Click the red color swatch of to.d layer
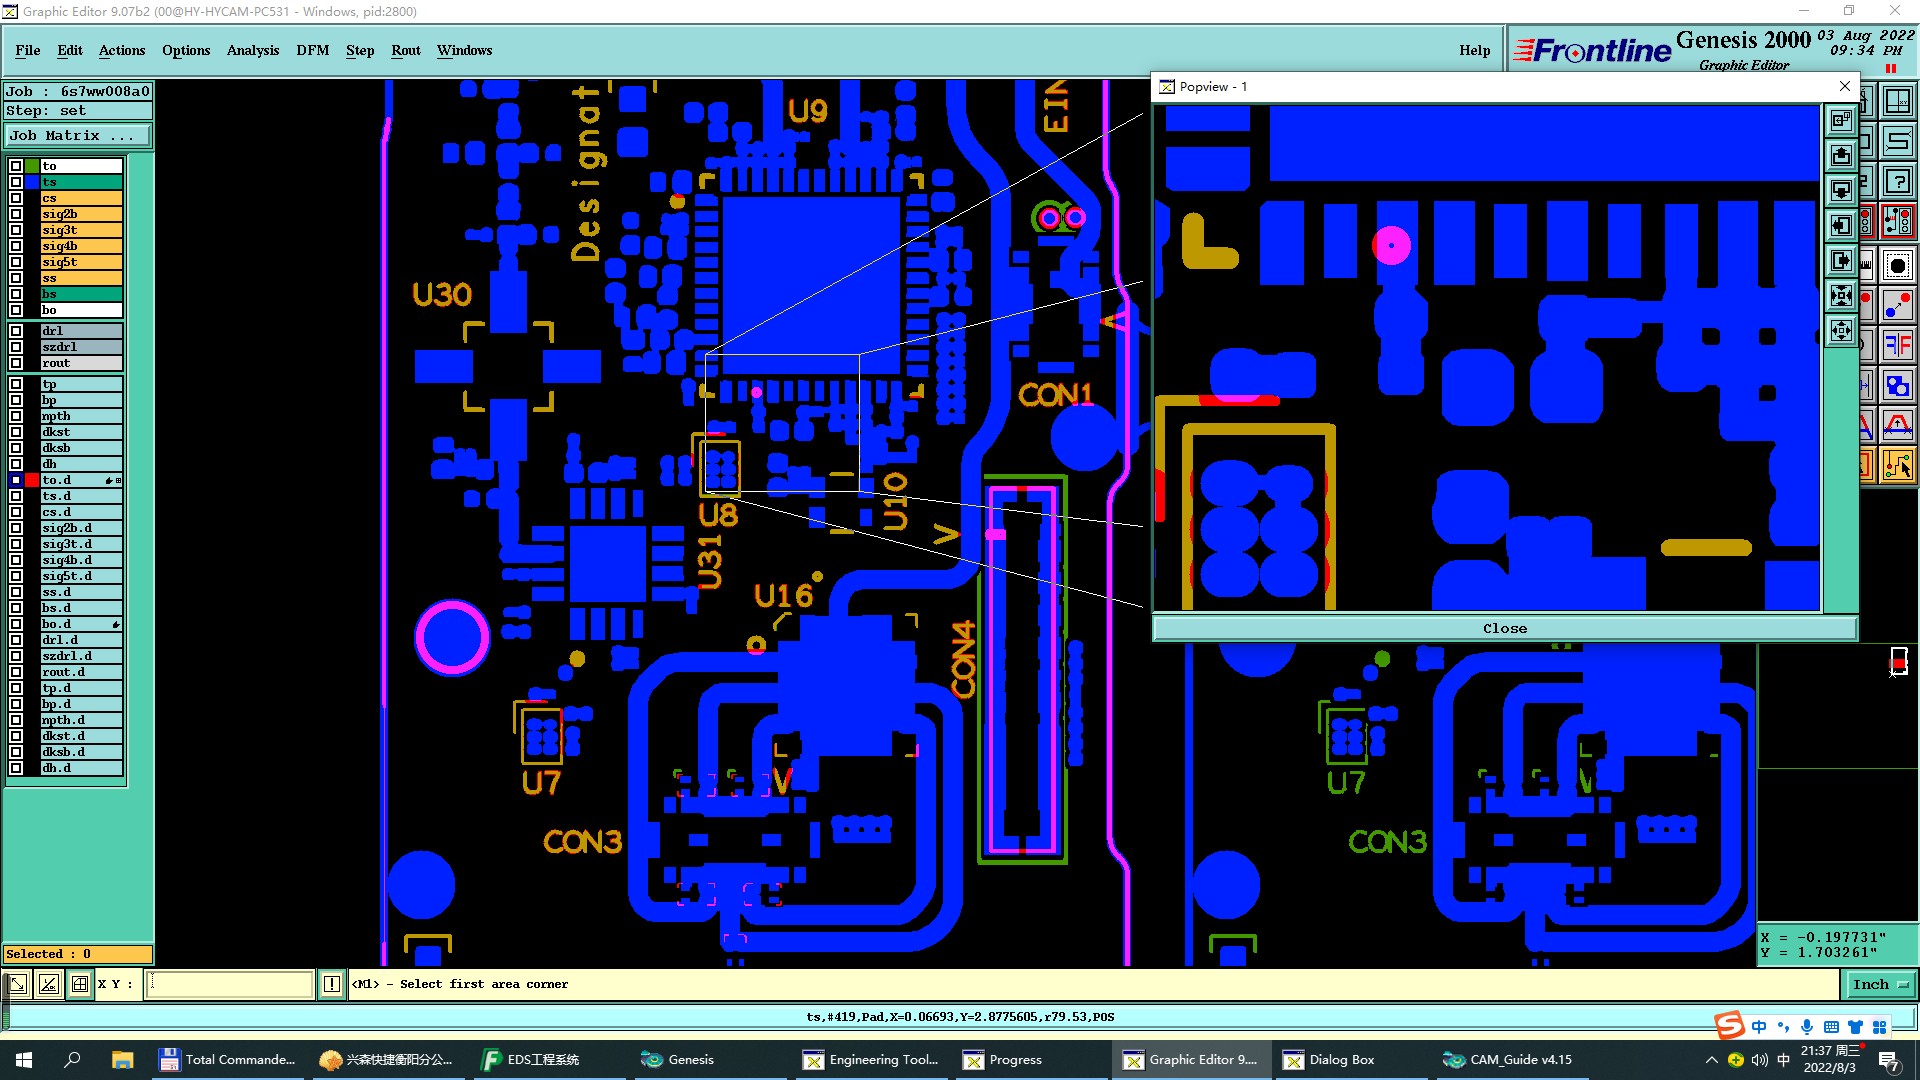Screen dimensions: 1920x1080 point(32,481)
